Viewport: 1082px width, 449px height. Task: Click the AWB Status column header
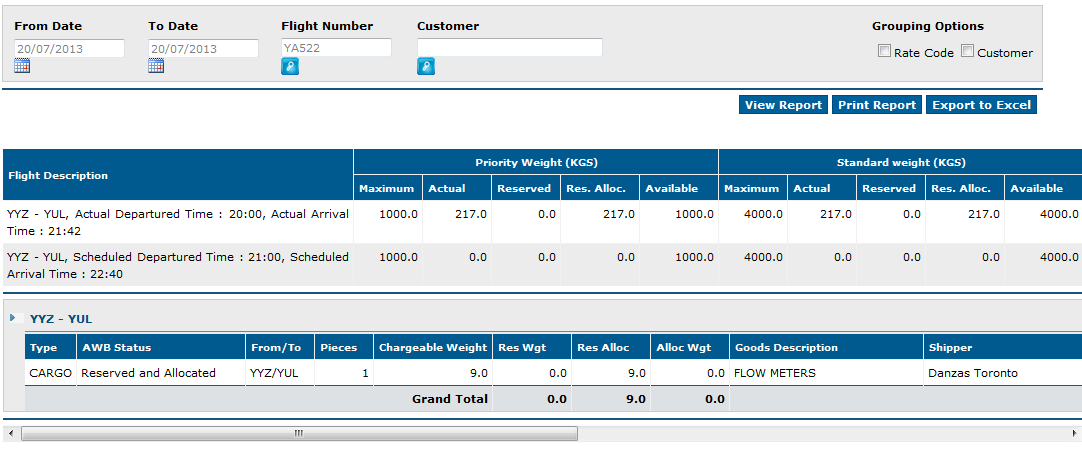[161, 348]
